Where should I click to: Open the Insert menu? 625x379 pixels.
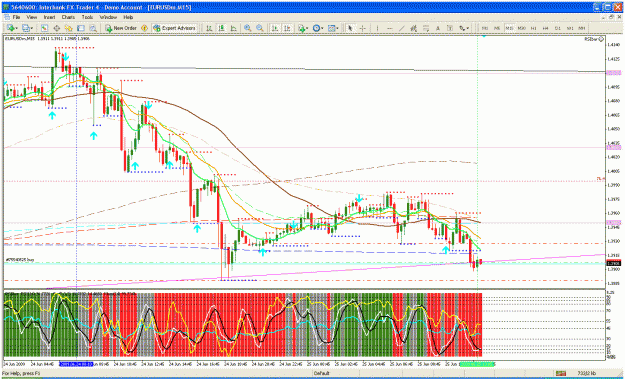[x=49, y=18]
